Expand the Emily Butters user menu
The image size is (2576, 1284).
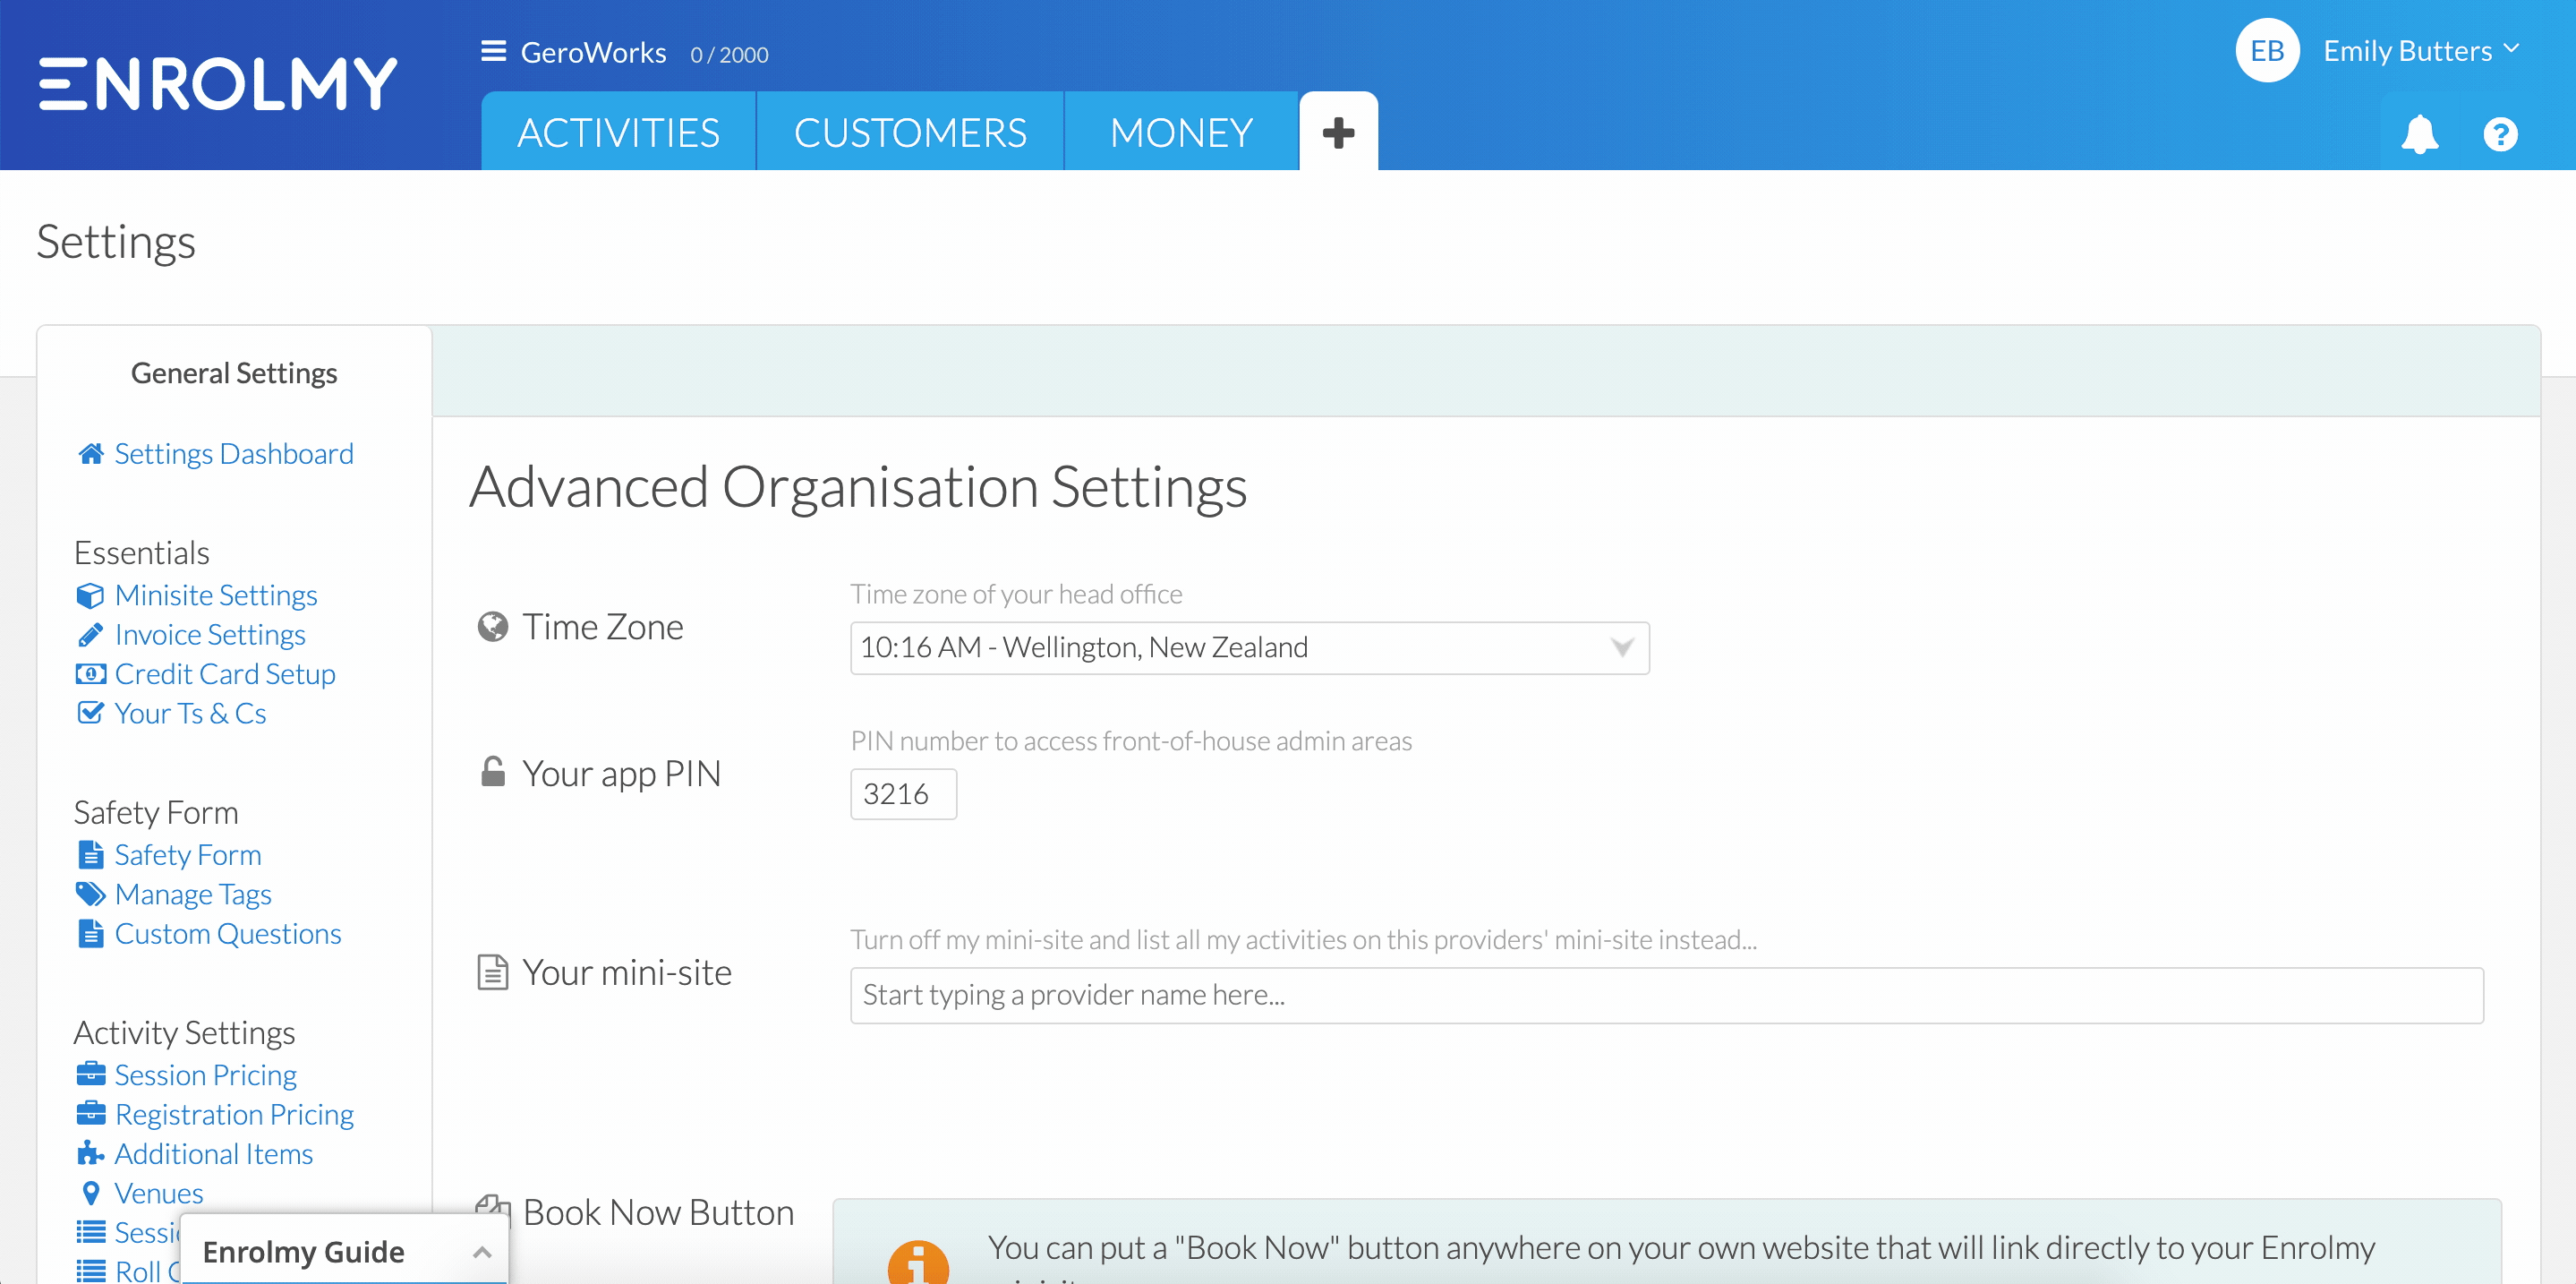2420,51
